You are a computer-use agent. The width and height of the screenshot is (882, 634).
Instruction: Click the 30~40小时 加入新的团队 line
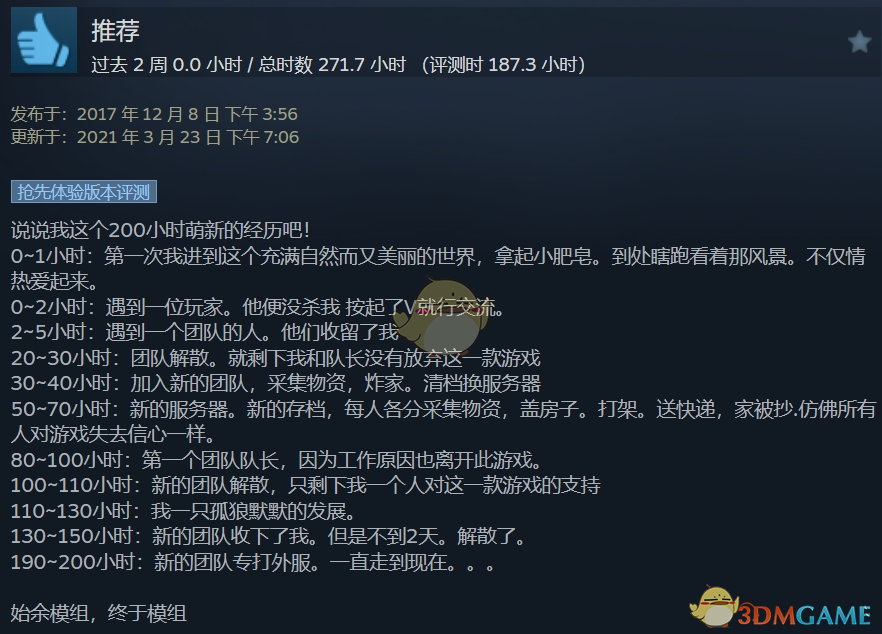(x=276, y=384)
